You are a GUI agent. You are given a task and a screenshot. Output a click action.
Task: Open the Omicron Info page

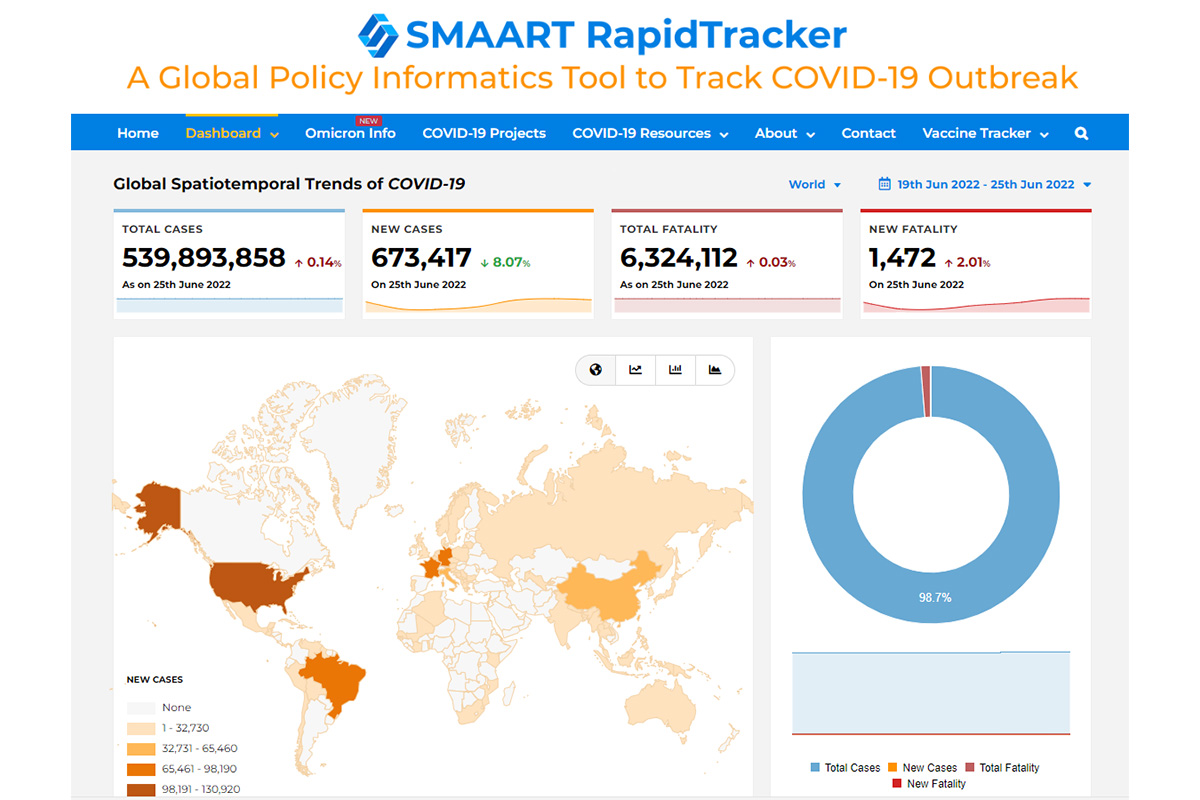[350, 133]
